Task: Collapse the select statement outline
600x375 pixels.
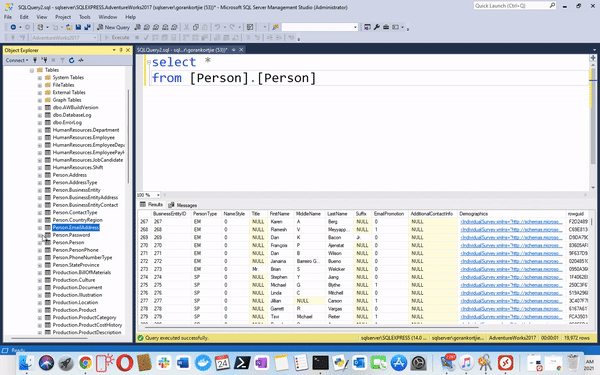Action: 149,62
